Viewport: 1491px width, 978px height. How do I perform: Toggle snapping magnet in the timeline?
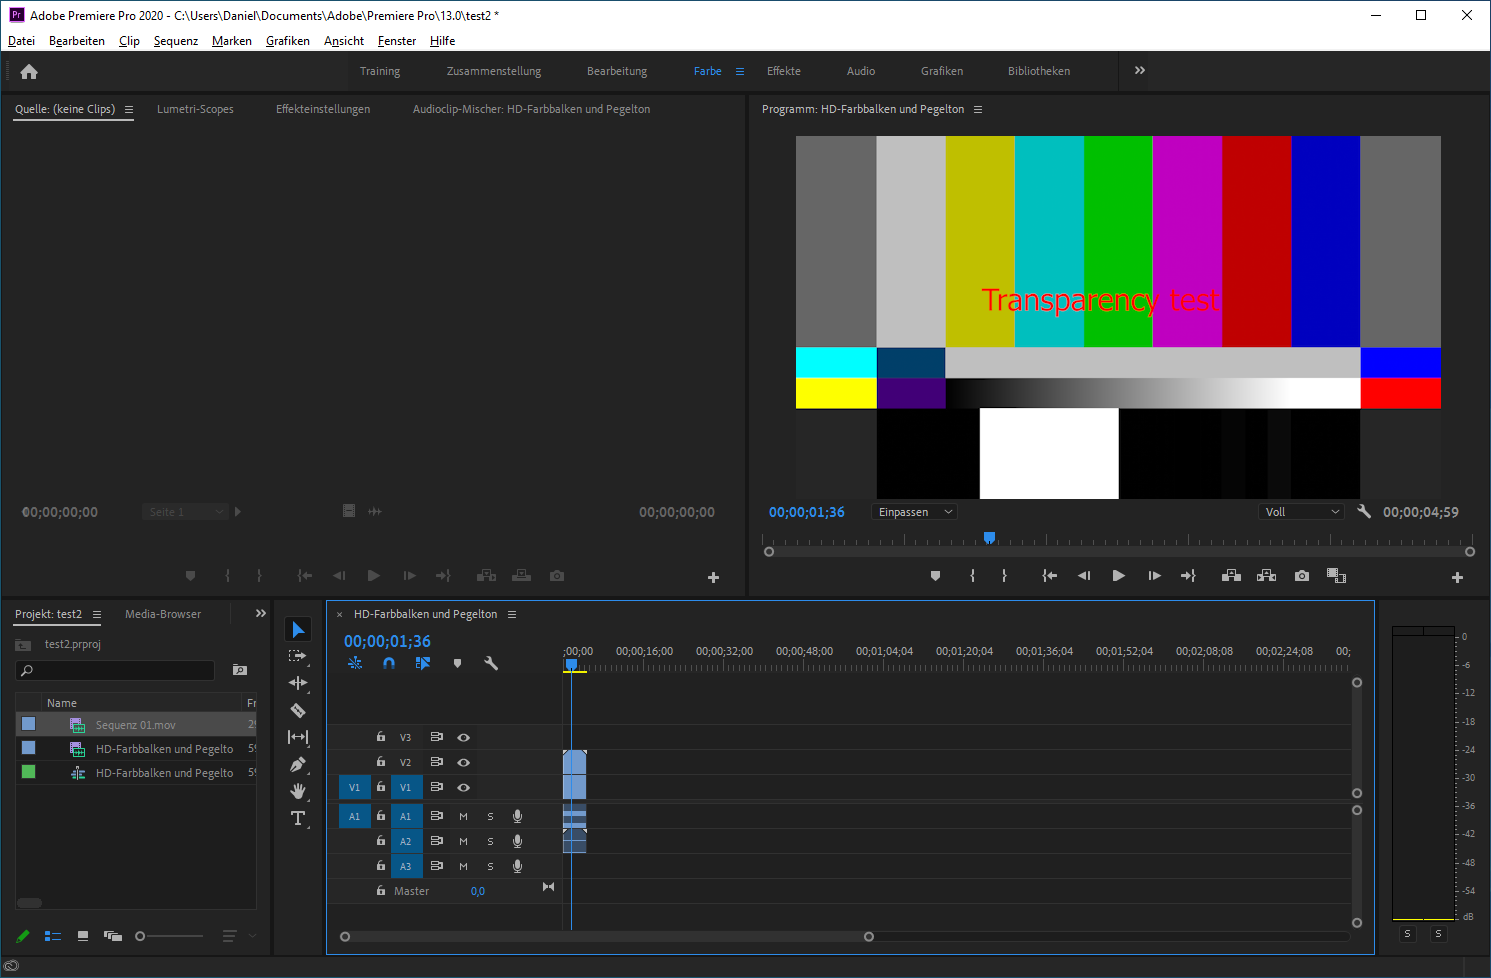pos(389,663)
